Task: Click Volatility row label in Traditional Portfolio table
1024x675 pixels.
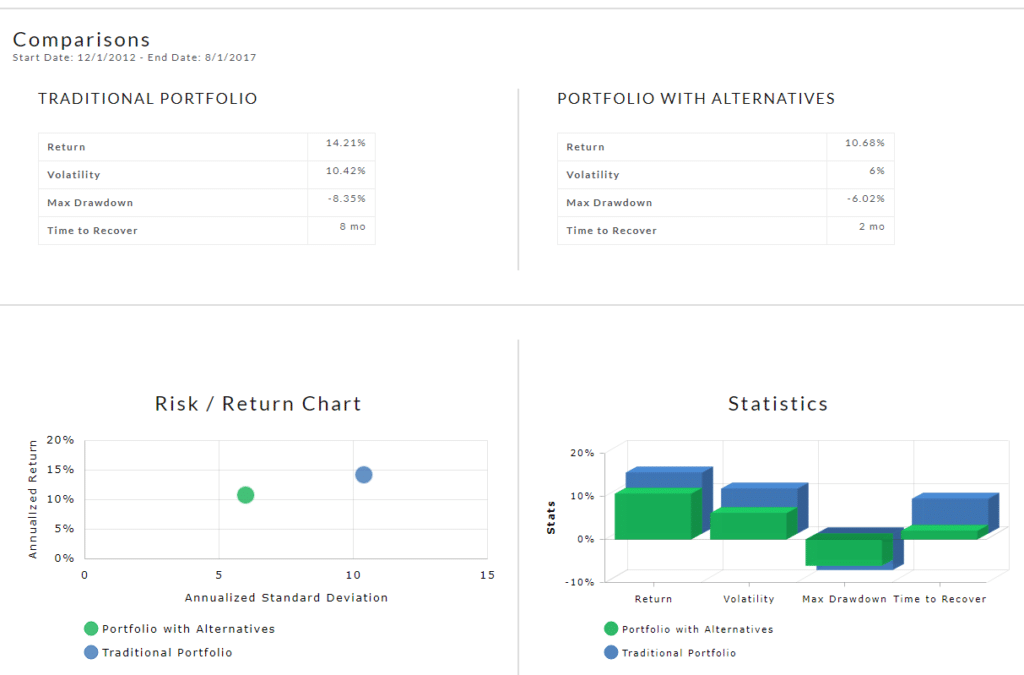Action: tap(74, 175)
